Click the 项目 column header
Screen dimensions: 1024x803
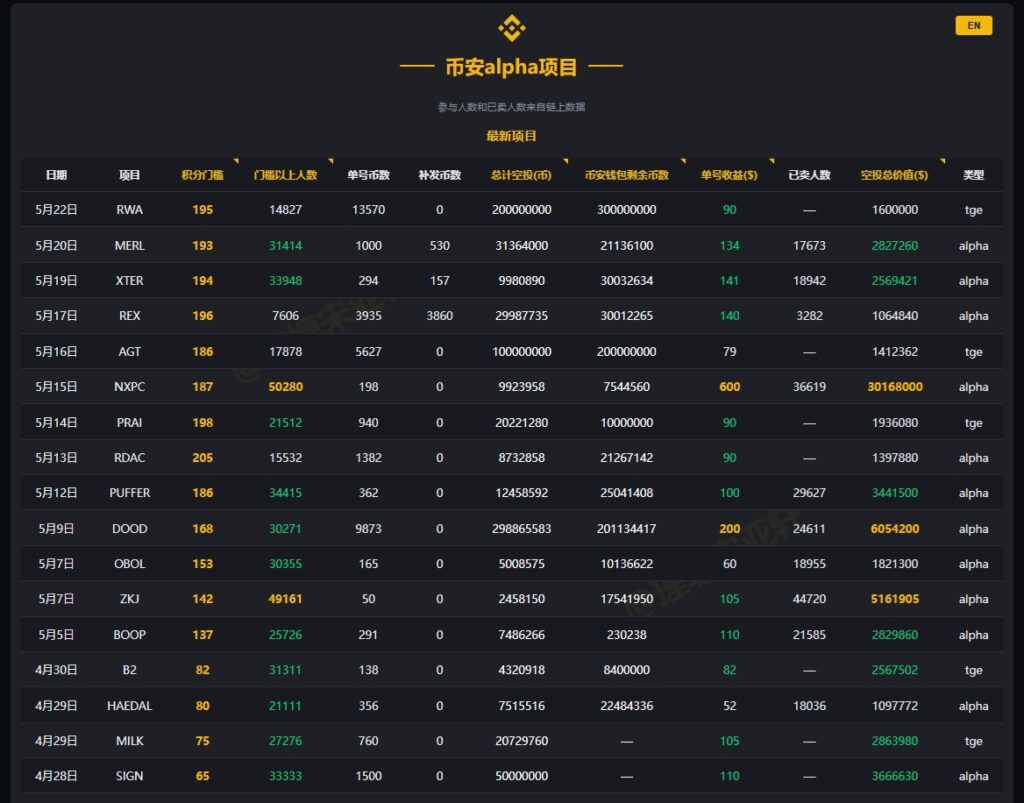[x=129, y=175]
